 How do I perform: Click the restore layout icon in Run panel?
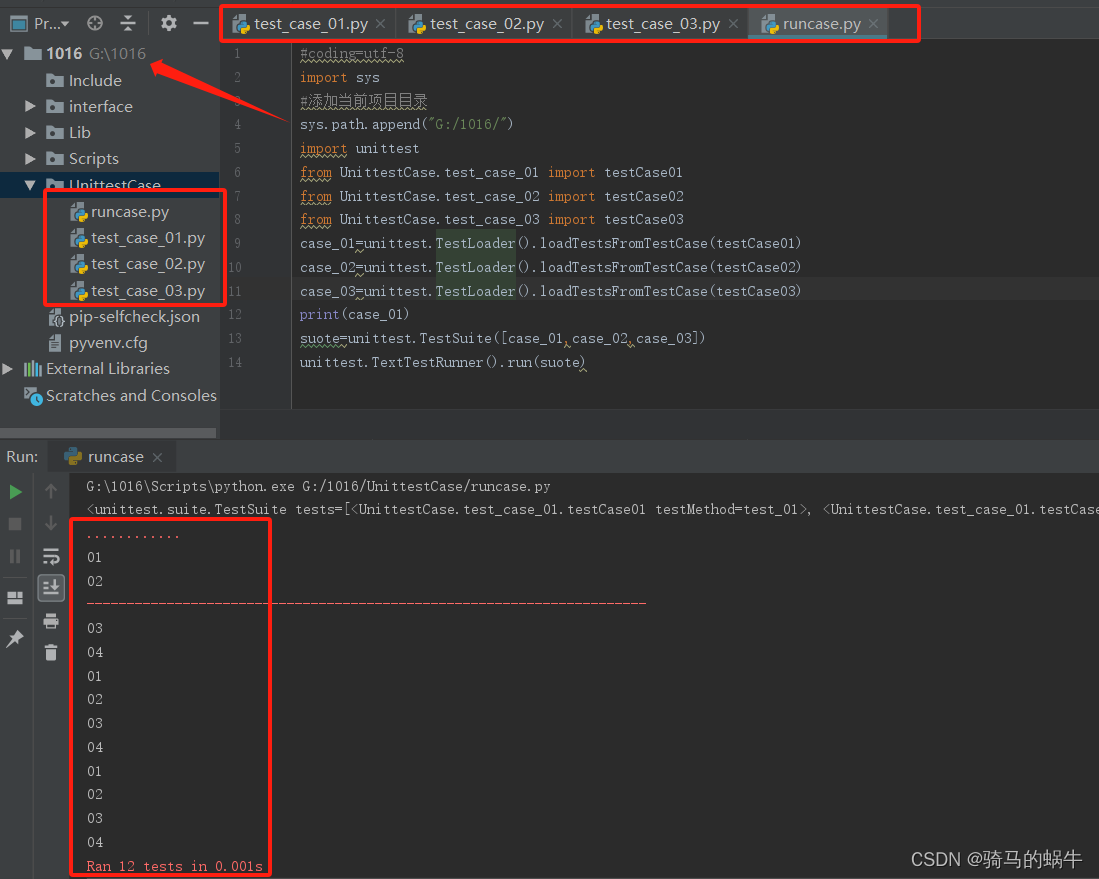coord(15,598)
